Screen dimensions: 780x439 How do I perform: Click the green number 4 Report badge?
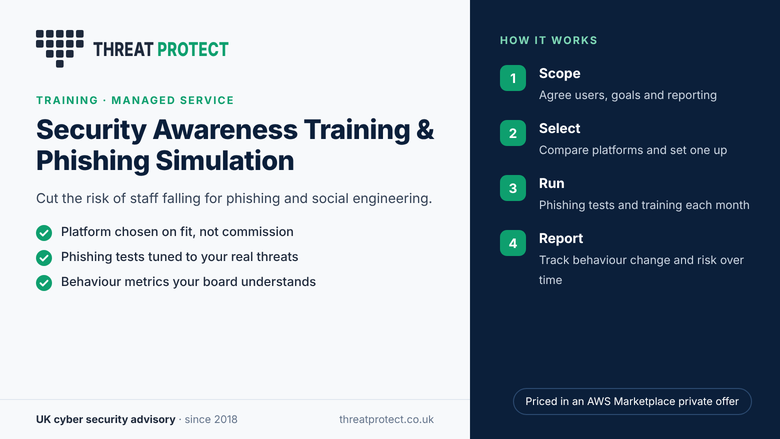pyautogui.click(x=513, y=243)
